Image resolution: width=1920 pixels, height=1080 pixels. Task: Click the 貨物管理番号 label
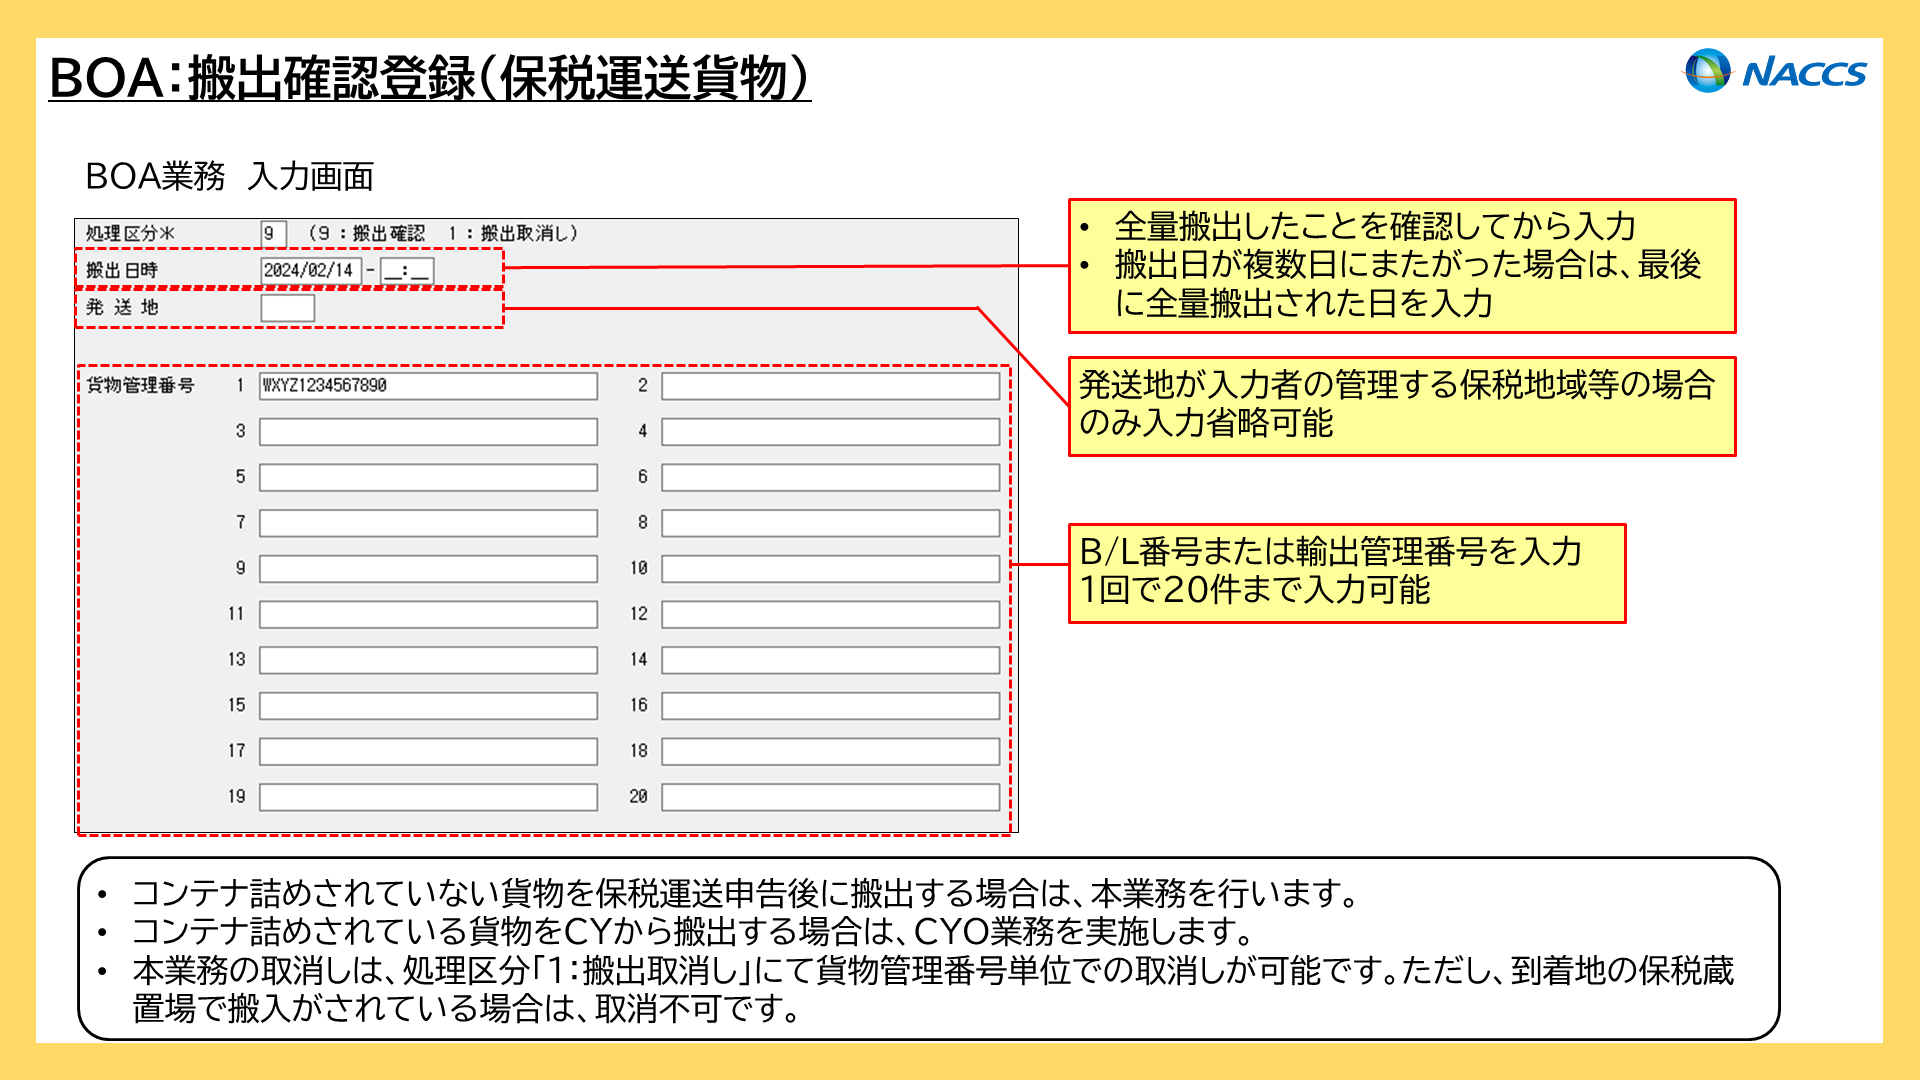click(140, 386)
